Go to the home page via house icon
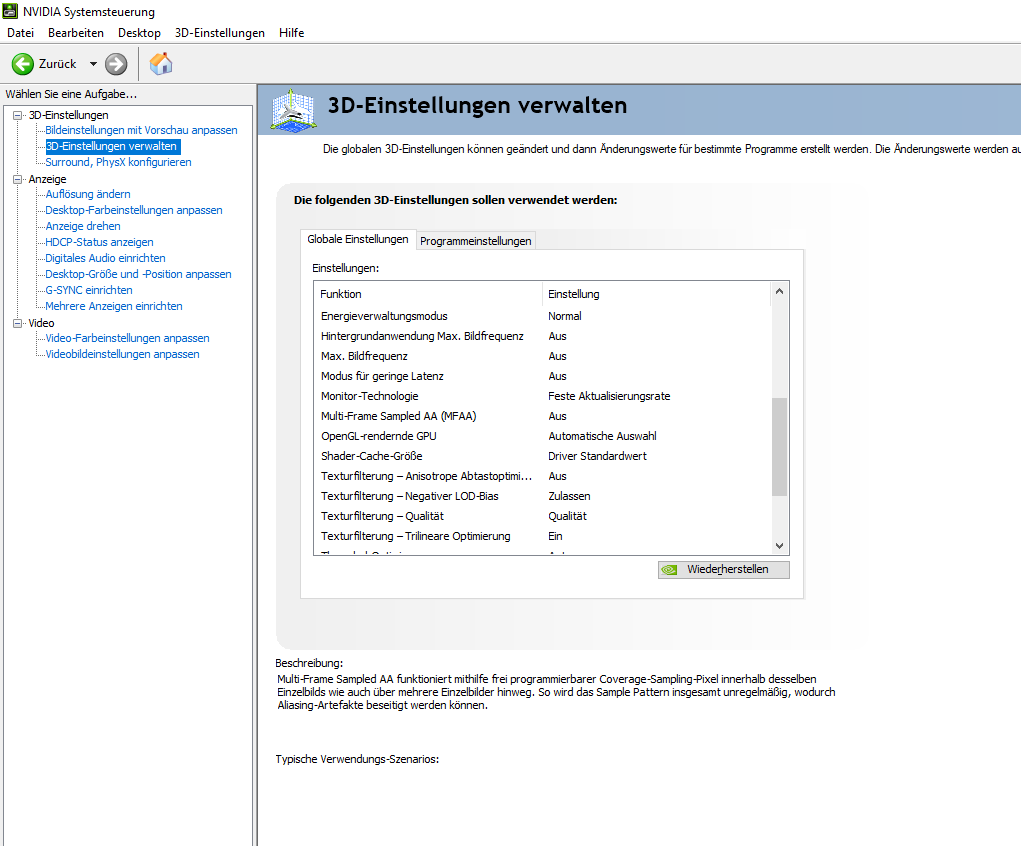The image size is (1021, 846). pos(161,64)
